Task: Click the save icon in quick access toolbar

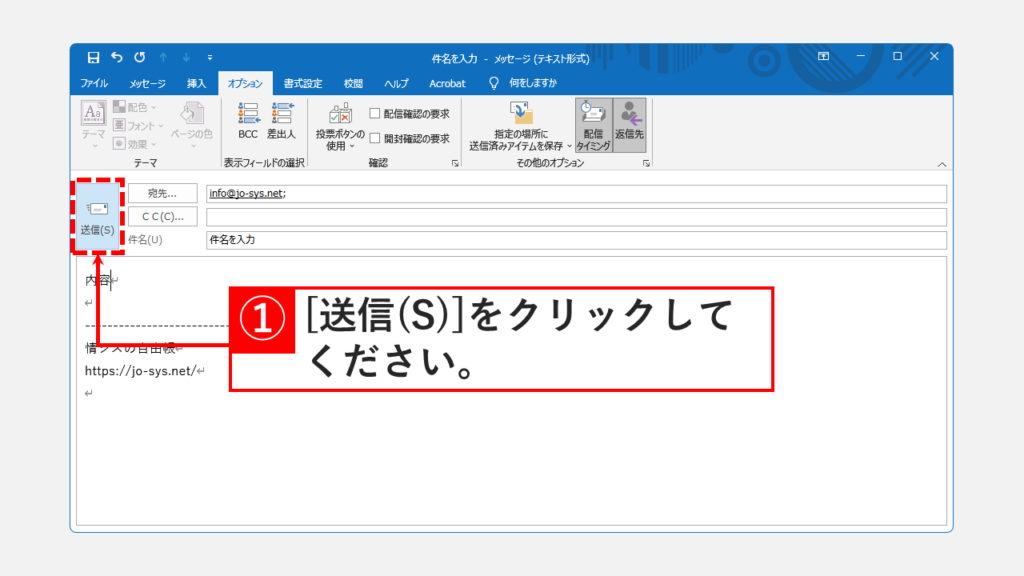Action: [93, 57]
